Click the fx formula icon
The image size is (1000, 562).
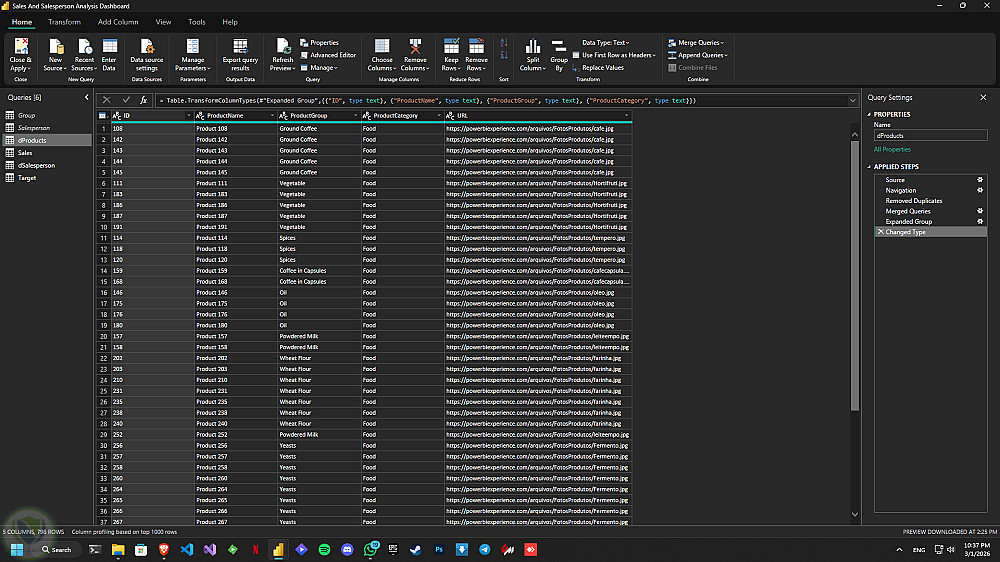(144, 100)
